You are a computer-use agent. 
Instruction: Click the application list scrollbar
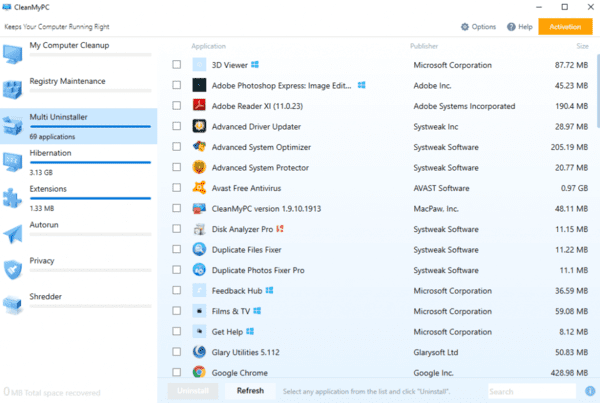coord(598,91)
